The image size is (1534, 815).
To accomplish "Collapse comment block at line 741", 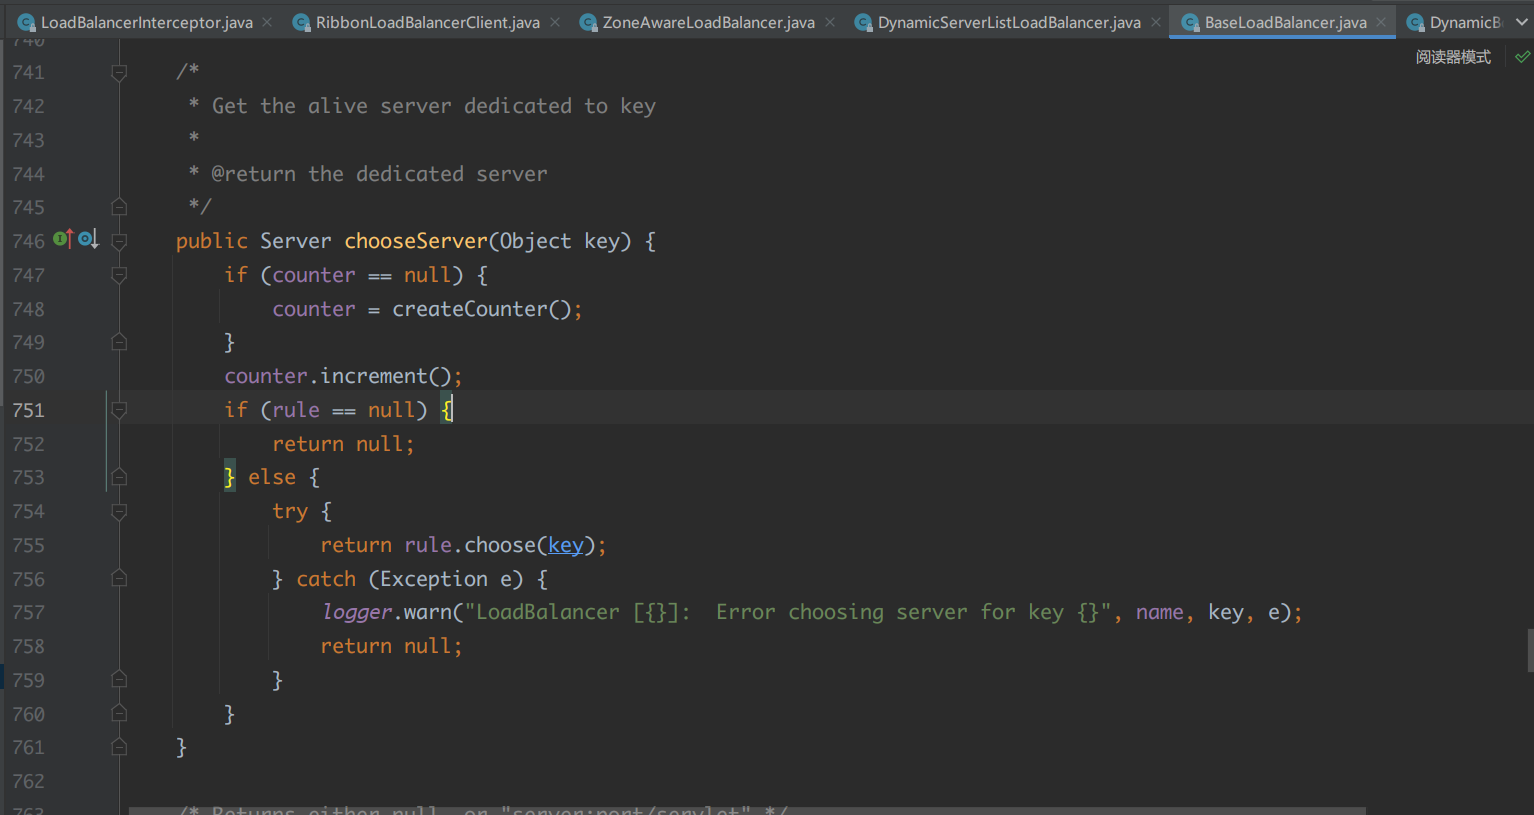I will 119,72.
